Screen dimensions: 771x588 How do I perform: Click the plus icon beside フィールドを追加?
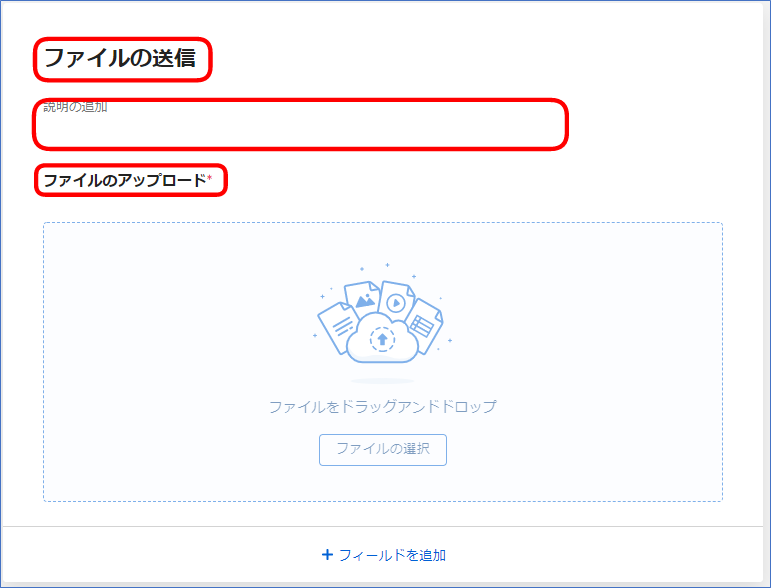point(327,555)
